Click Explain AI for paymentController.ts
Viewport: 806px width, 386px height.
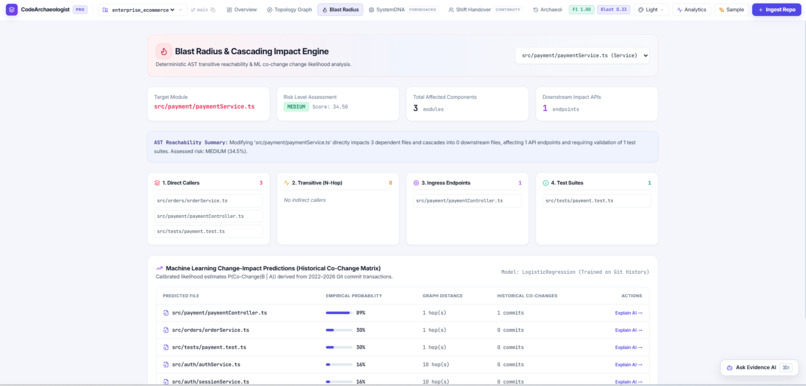point(628,313)
